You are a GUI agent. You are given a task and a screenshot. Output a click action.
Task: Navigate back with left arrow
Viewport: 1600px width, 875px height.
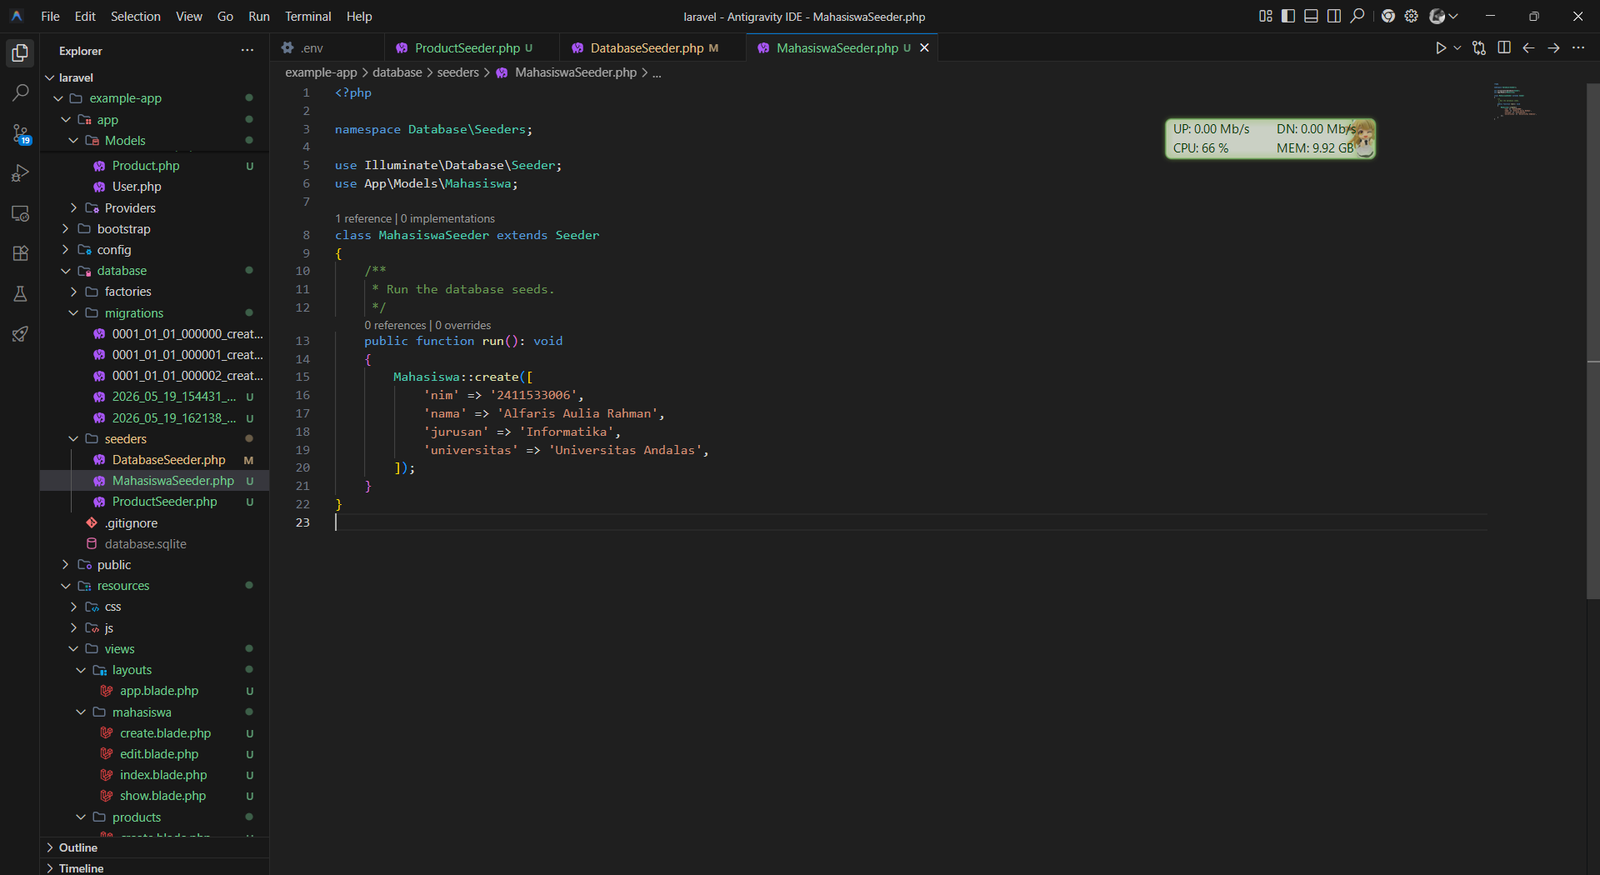coord(1529,48)
